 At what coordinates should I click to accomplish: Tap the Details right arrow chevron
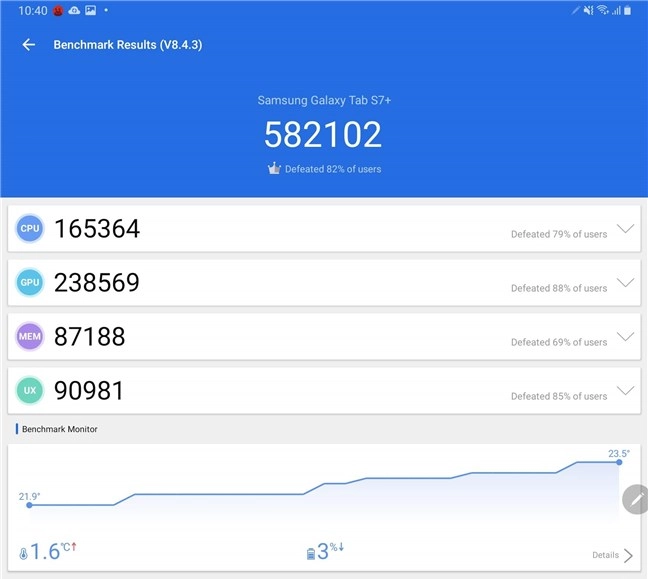pyautogui.click(x=628, y=555)
